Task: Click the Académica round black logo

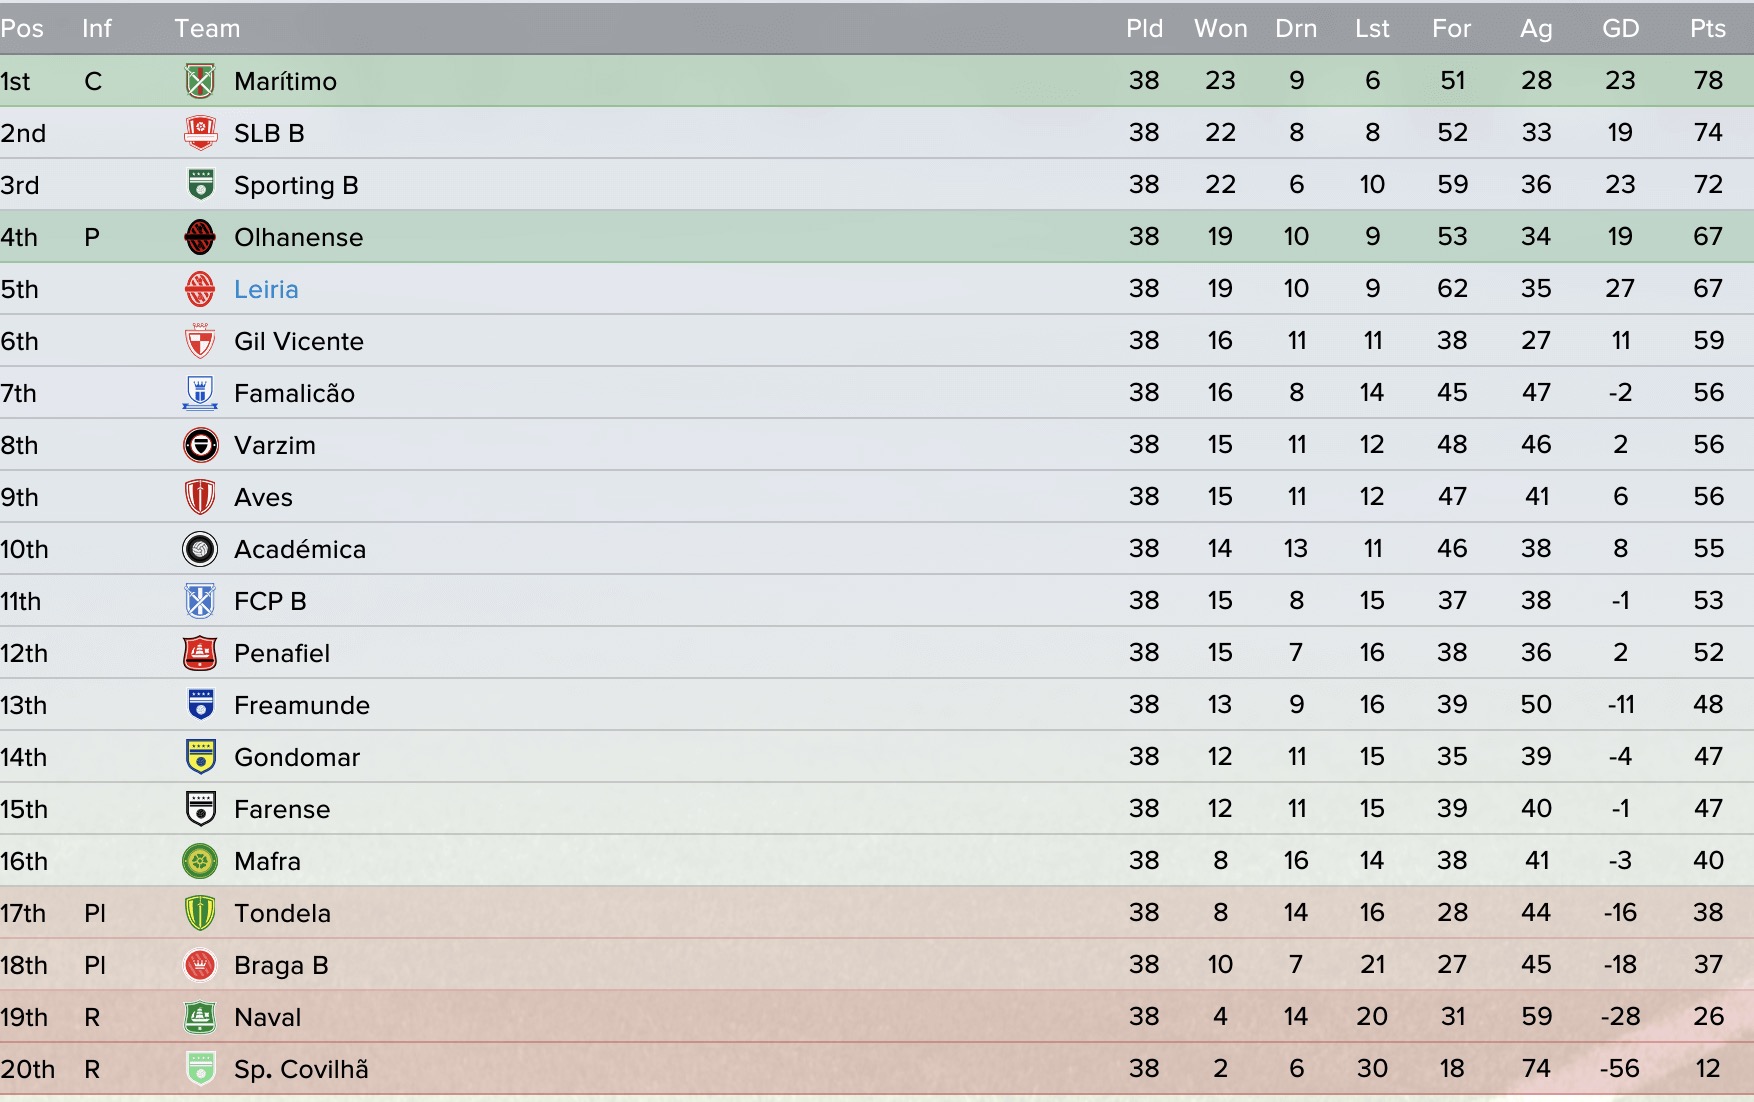Action: coord(200,549)
